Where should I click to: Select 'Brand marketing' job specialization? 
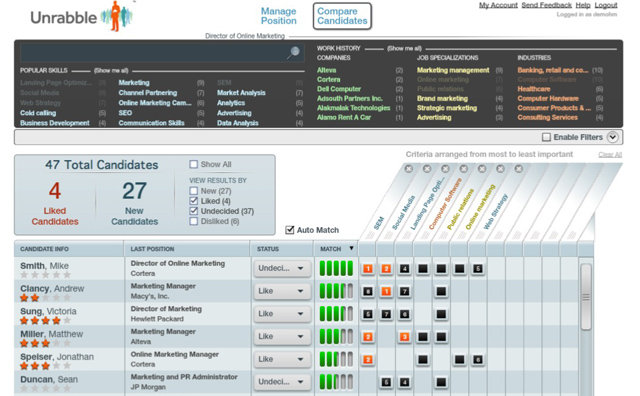(x=442, y=98)
